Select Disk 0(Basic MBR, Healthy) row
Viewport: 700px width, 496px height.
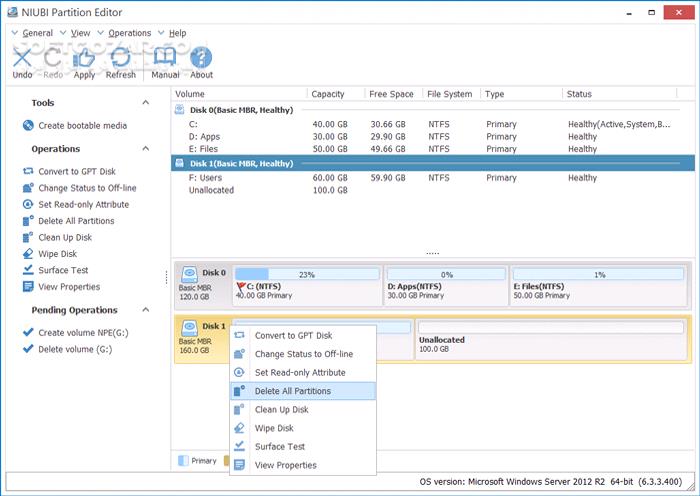coord(433,110)
